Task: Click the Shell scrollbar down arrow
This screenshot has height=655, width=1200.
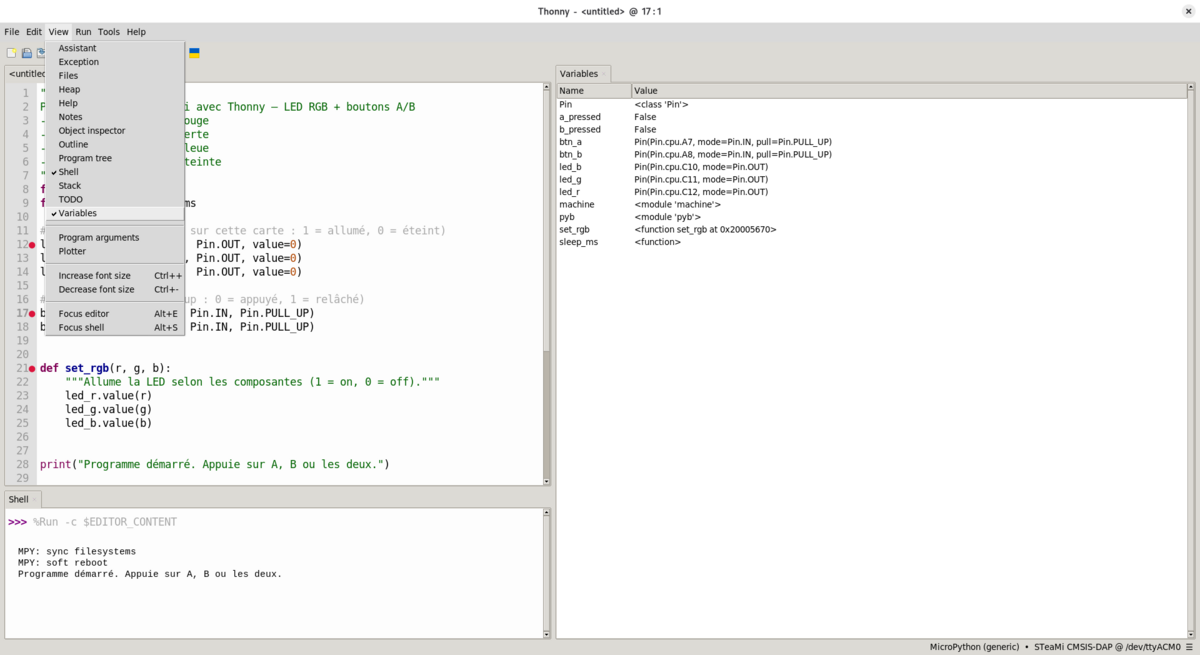Action: click(x=546, y=634)
